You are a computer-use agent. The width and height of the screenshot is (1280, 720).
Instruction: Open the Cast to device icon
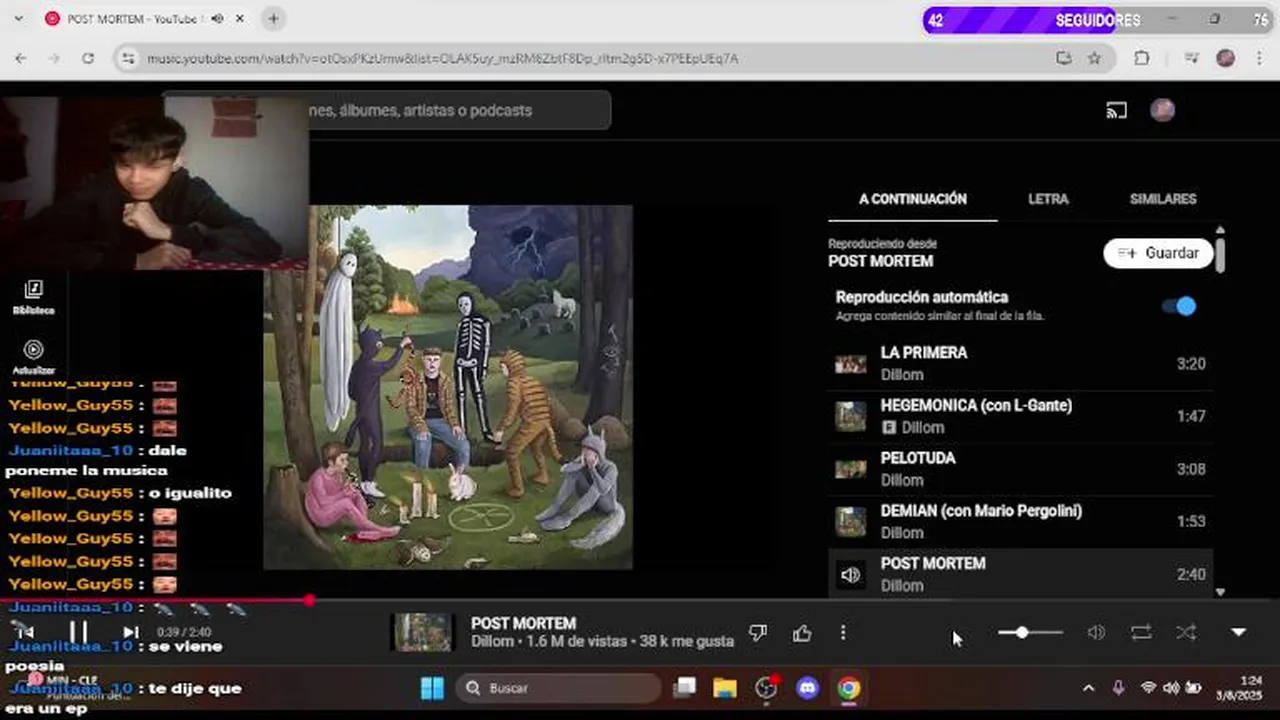tap(1116, 110)
